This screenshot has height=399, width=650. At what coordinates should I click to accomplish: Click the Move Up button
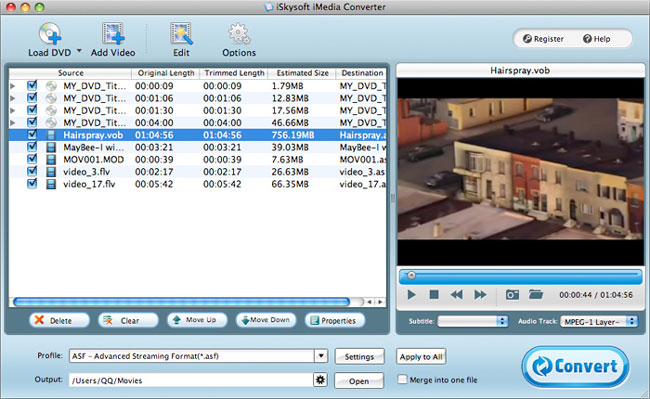(x=197, y=320)
